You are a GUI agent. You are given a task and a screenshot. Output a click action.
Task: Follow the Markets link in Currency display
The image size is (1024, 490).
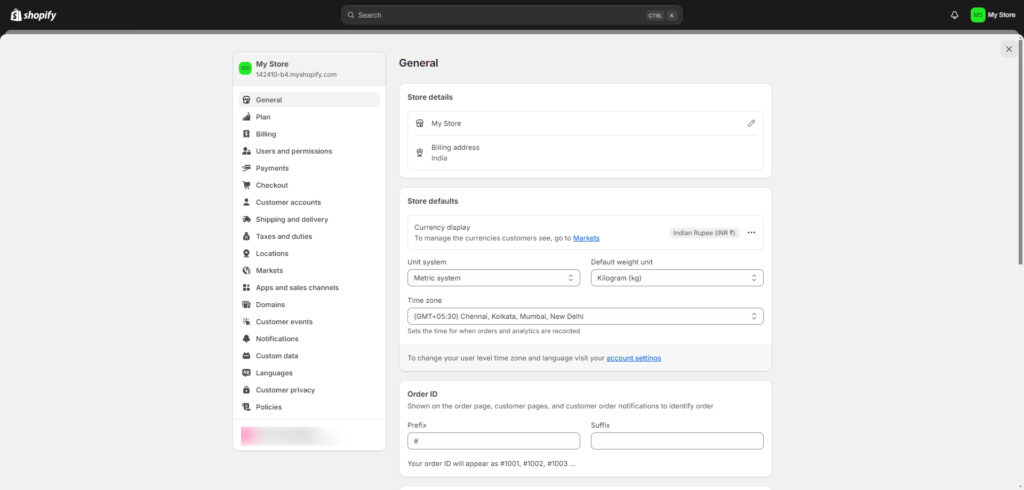[586, 238]
